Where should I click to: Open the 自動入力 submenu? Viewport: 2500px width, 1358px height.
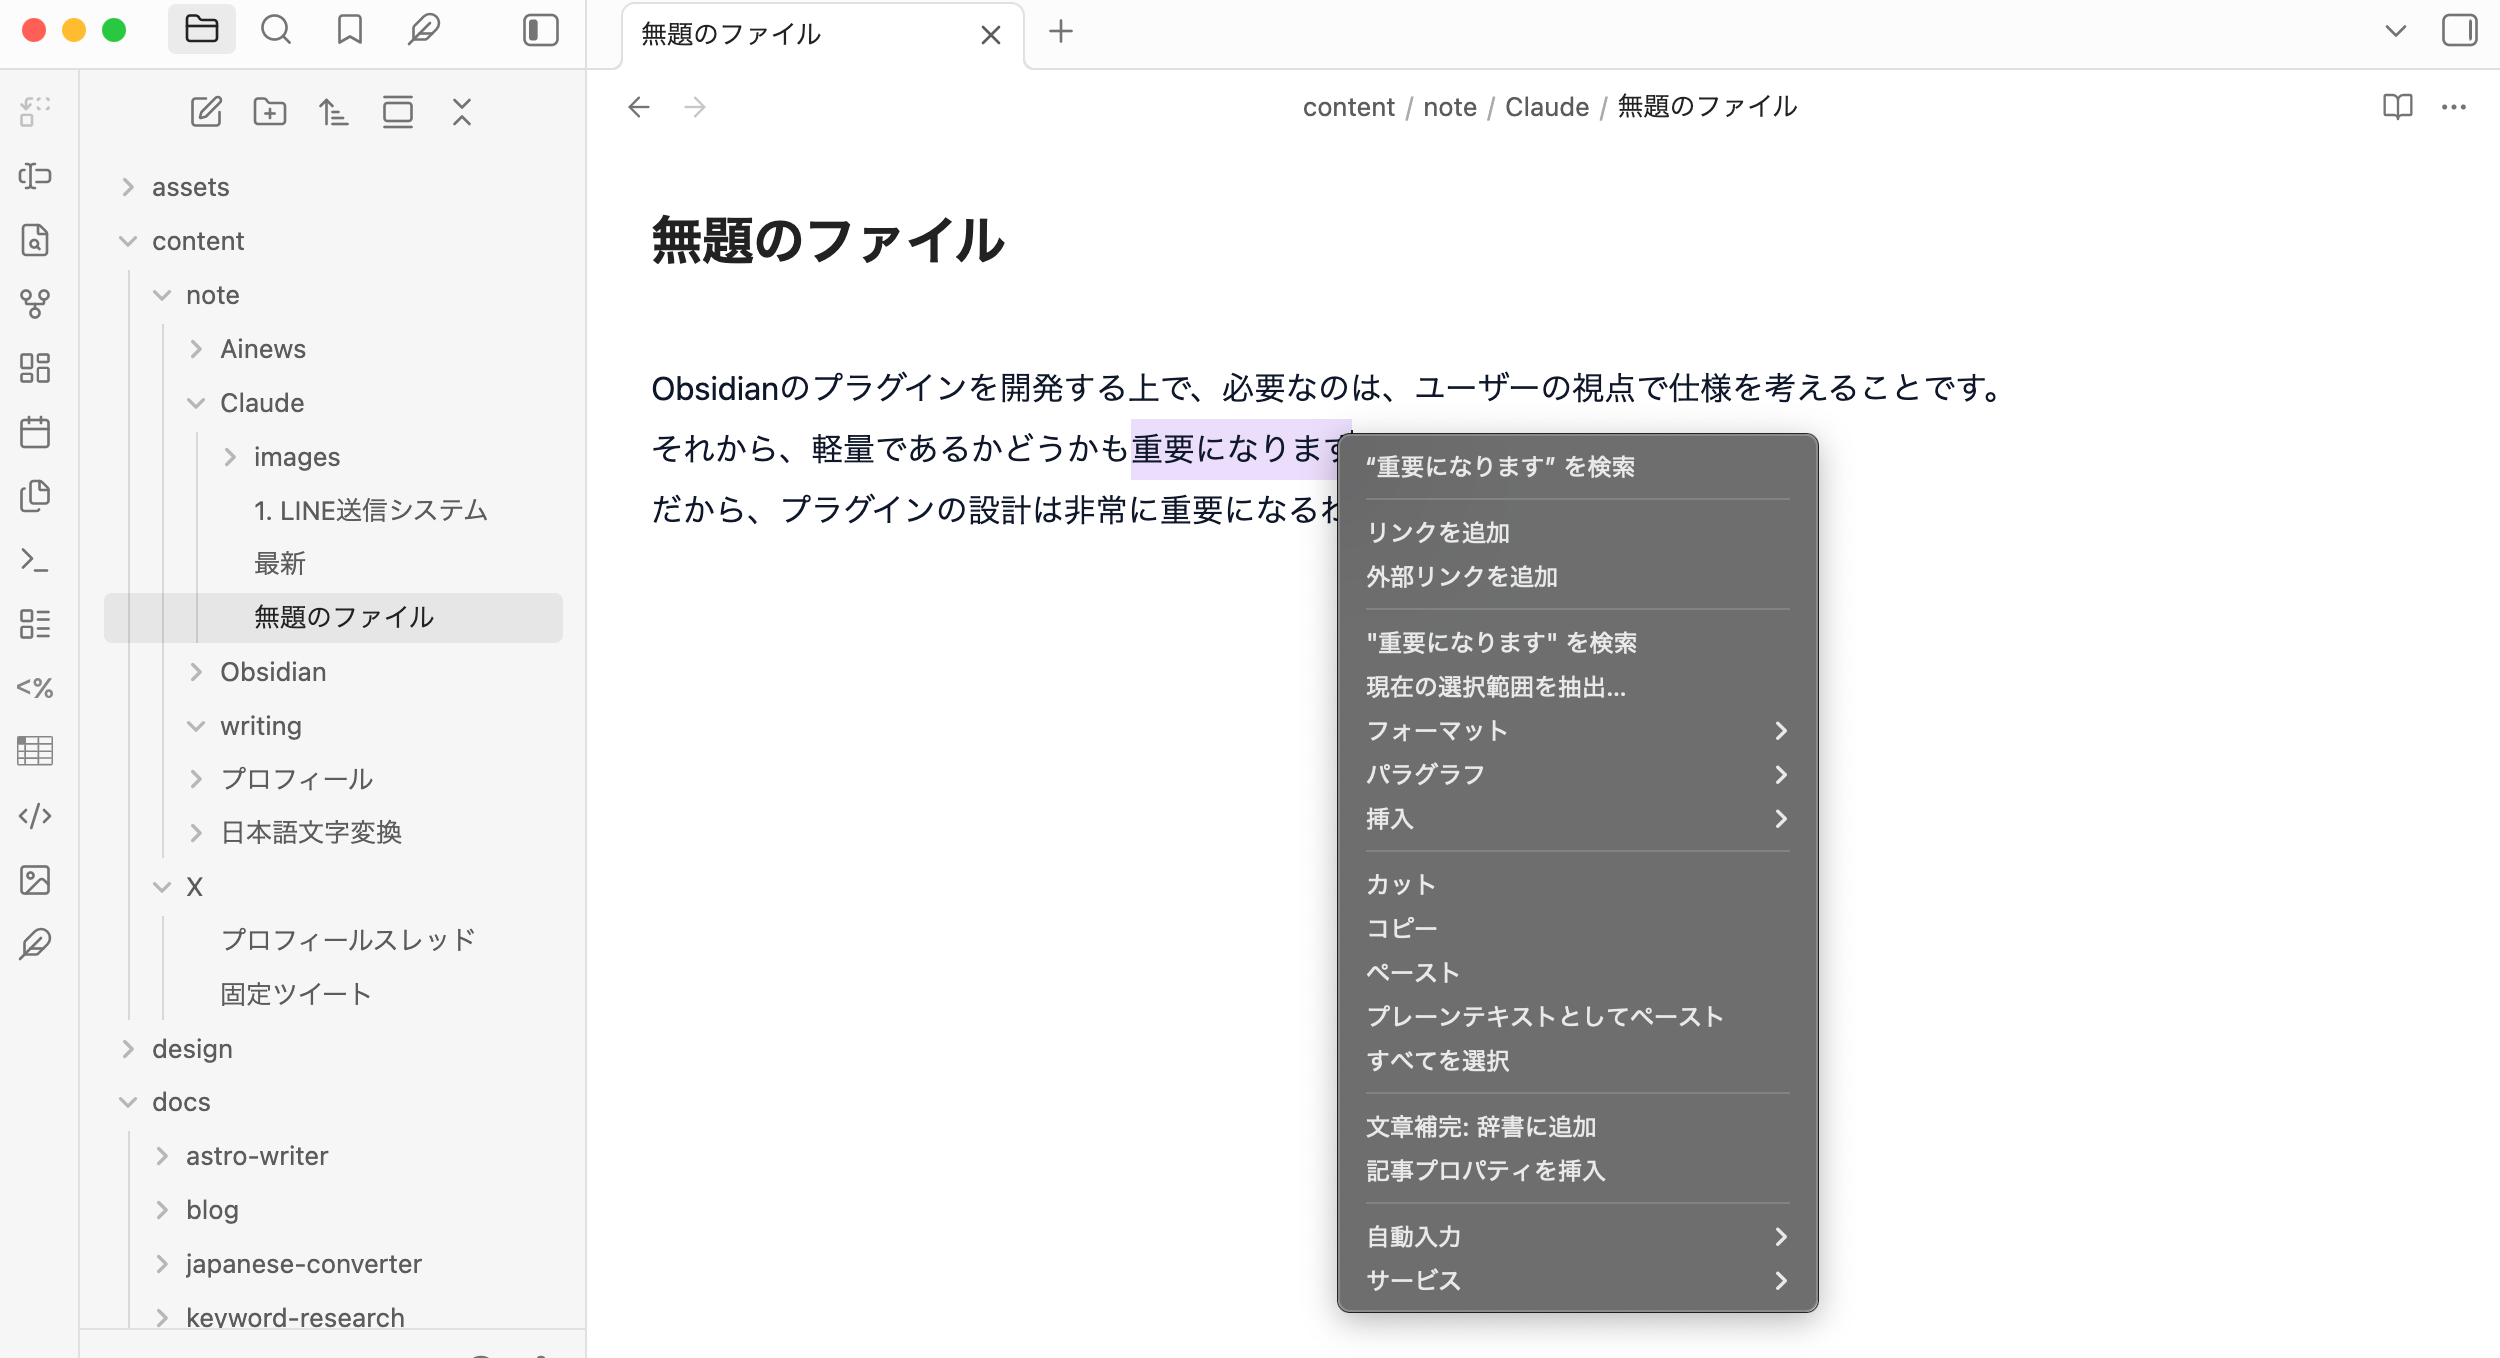pos(1577,1237)
